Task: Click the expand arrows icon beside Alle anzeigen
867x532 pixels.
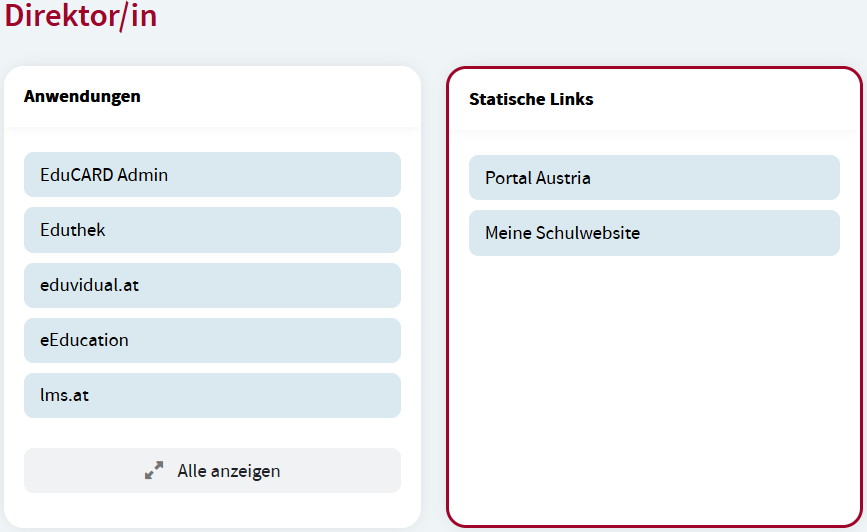Action: coord(154,470)
